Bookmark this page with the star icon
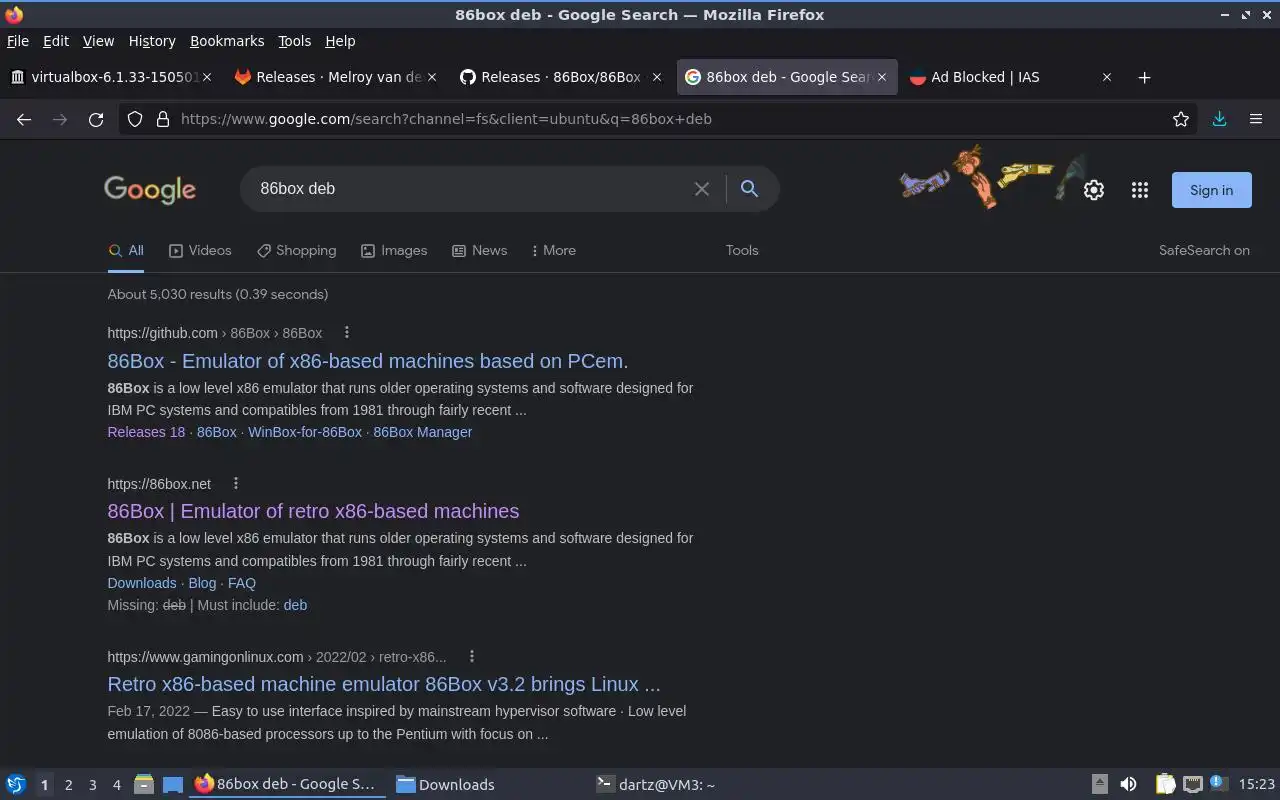 (x=1181, y=119)
